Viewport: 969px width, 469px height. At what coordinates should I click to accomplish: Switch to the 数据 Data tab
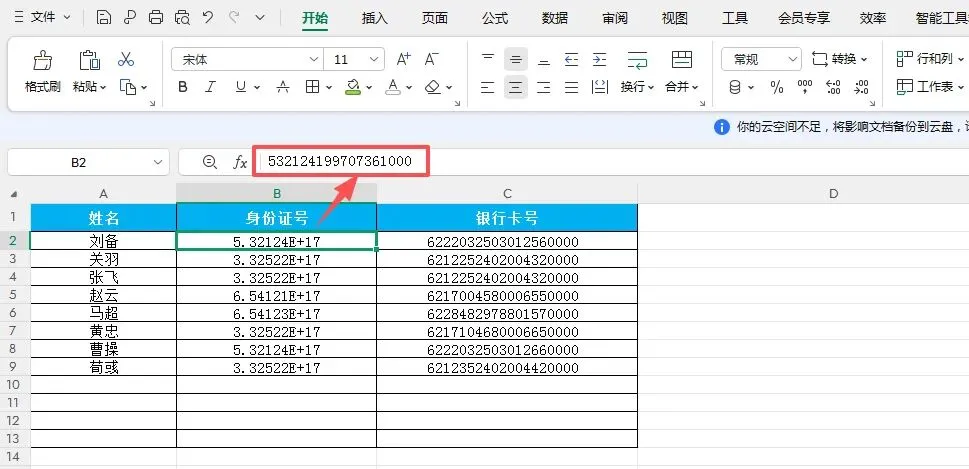555,18
